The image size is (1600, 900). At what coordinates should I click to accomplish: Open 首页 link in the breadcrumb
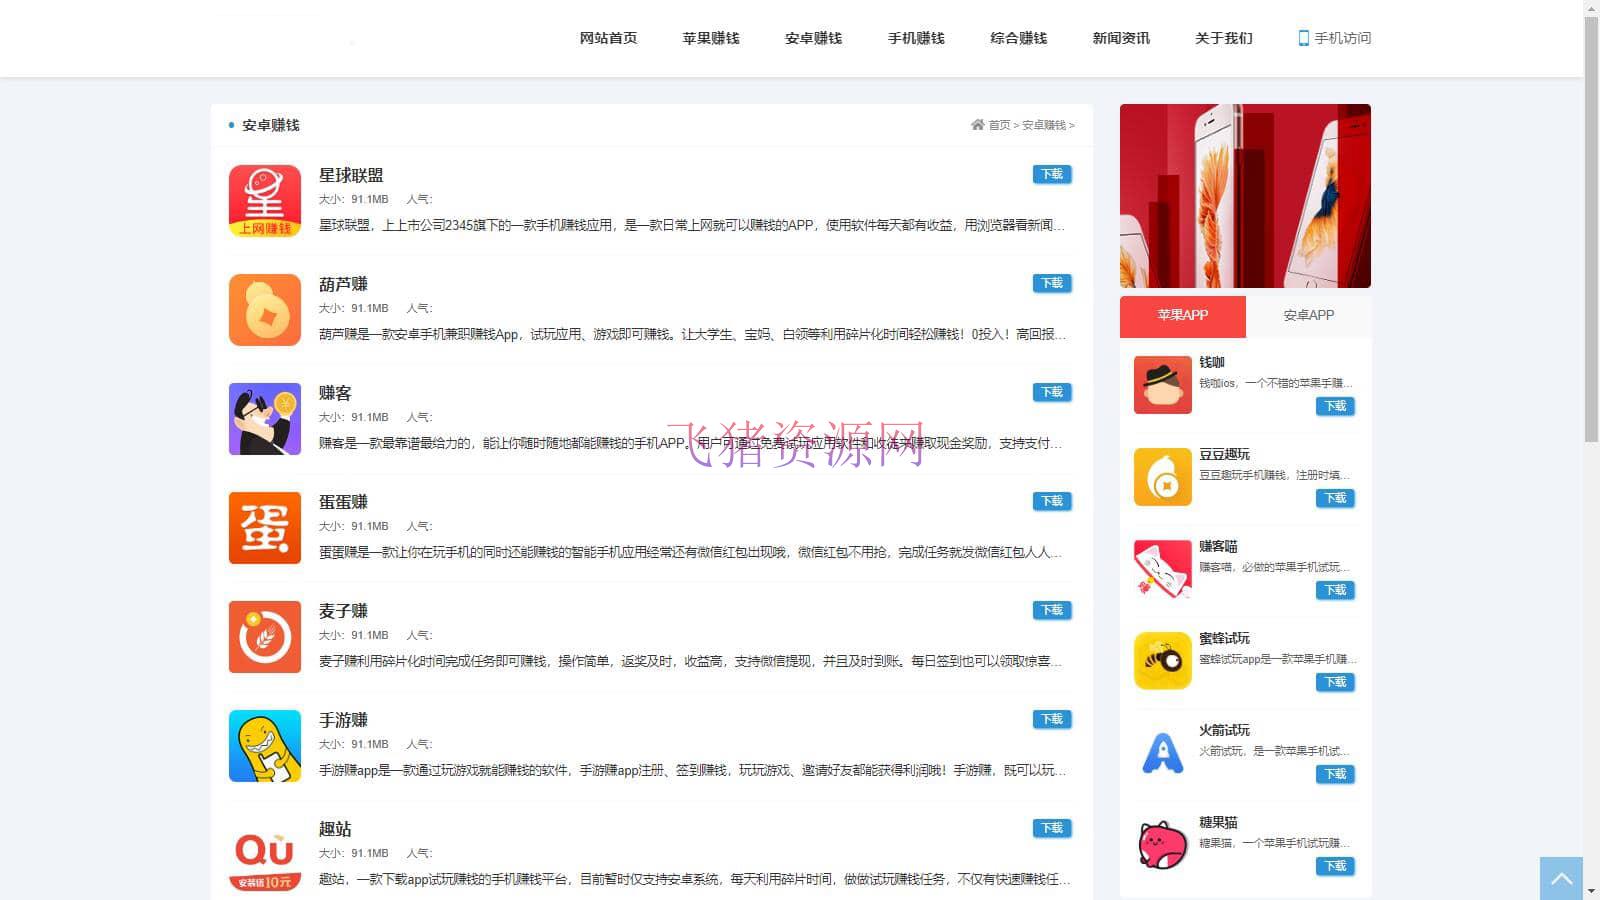(999, 125)
